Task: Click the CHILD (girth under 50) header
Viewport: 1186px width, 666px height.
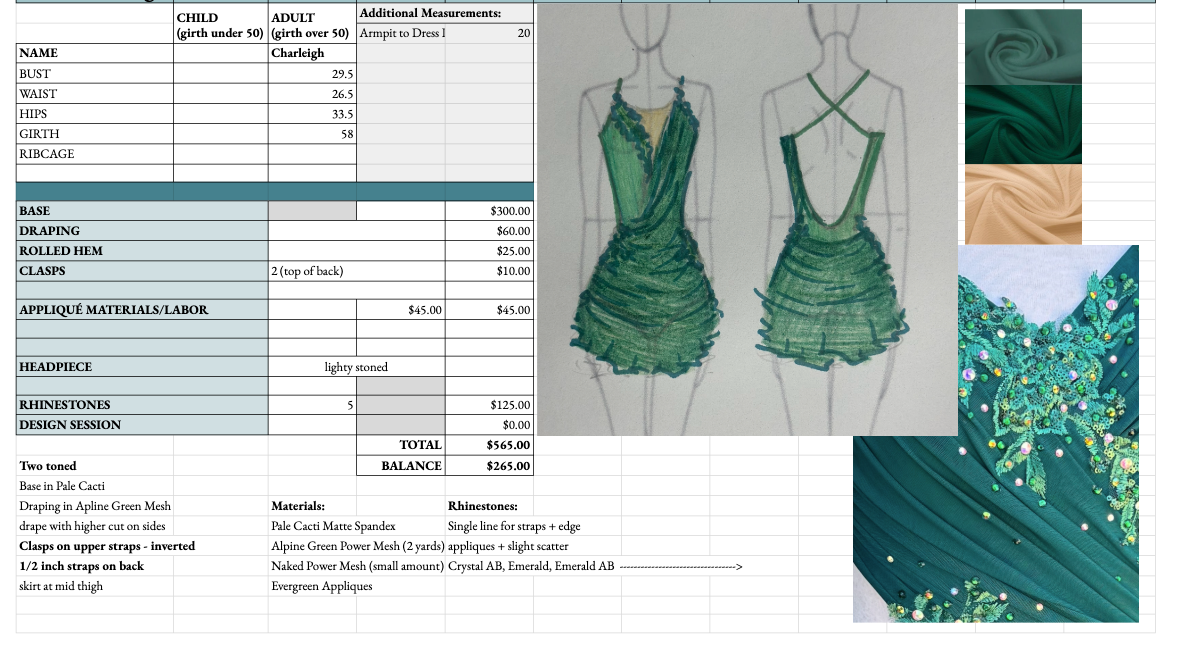Action: click(220, 25)
